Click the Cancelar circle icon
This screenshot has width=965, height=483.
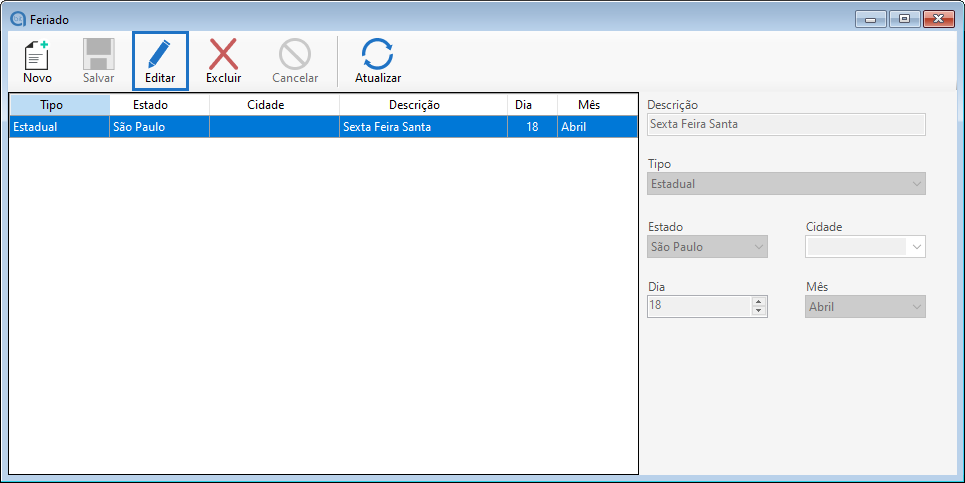(x=295, y=55)
